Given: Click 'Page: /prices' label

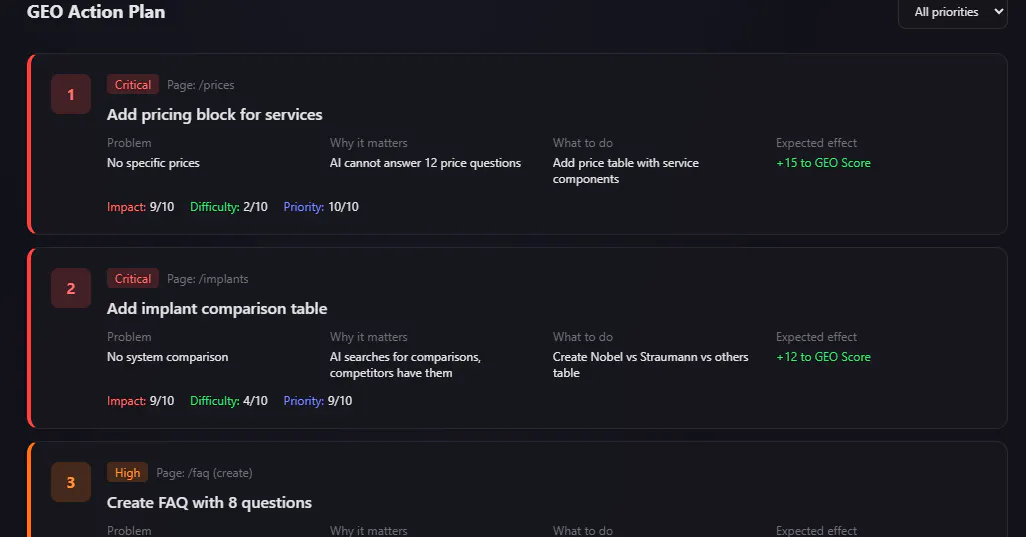Looking at the screenshot, I should [x=200, y=85].
